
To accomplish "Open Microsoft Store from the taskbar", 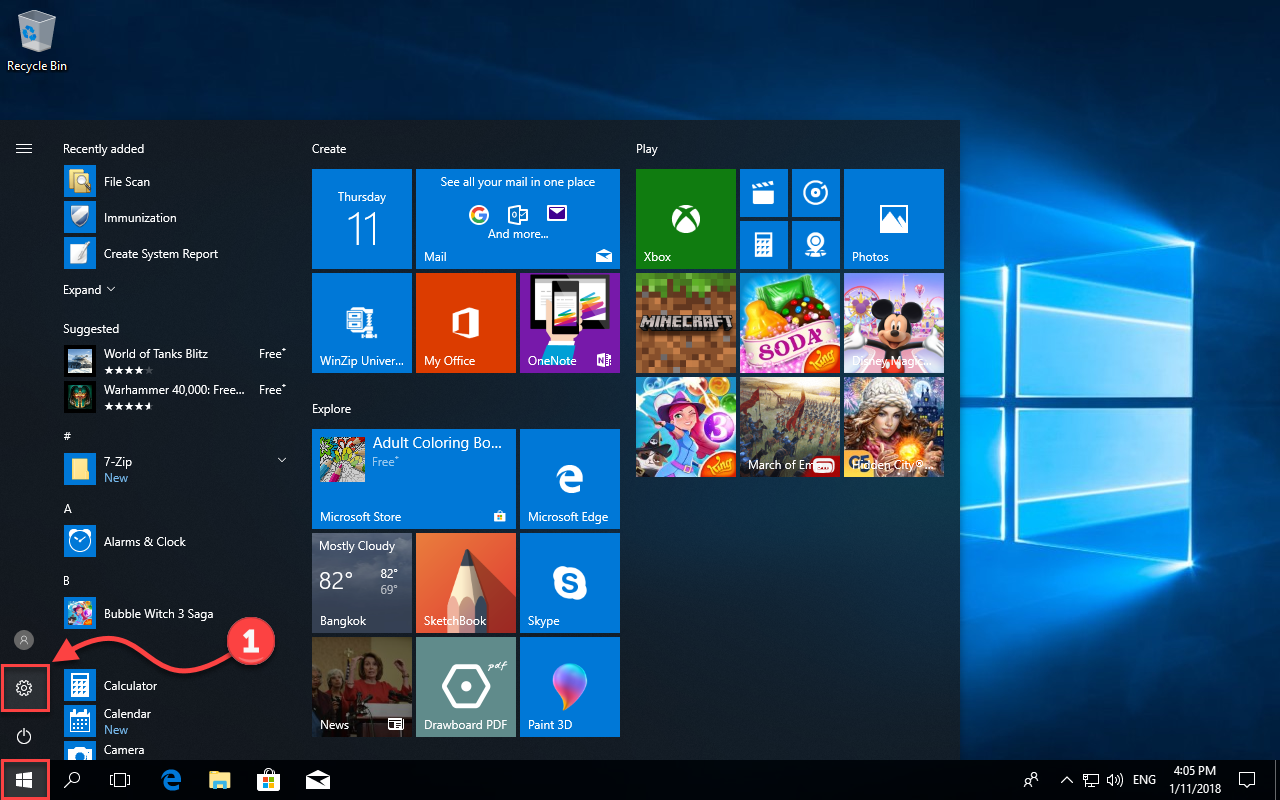I will click(269, 780).
